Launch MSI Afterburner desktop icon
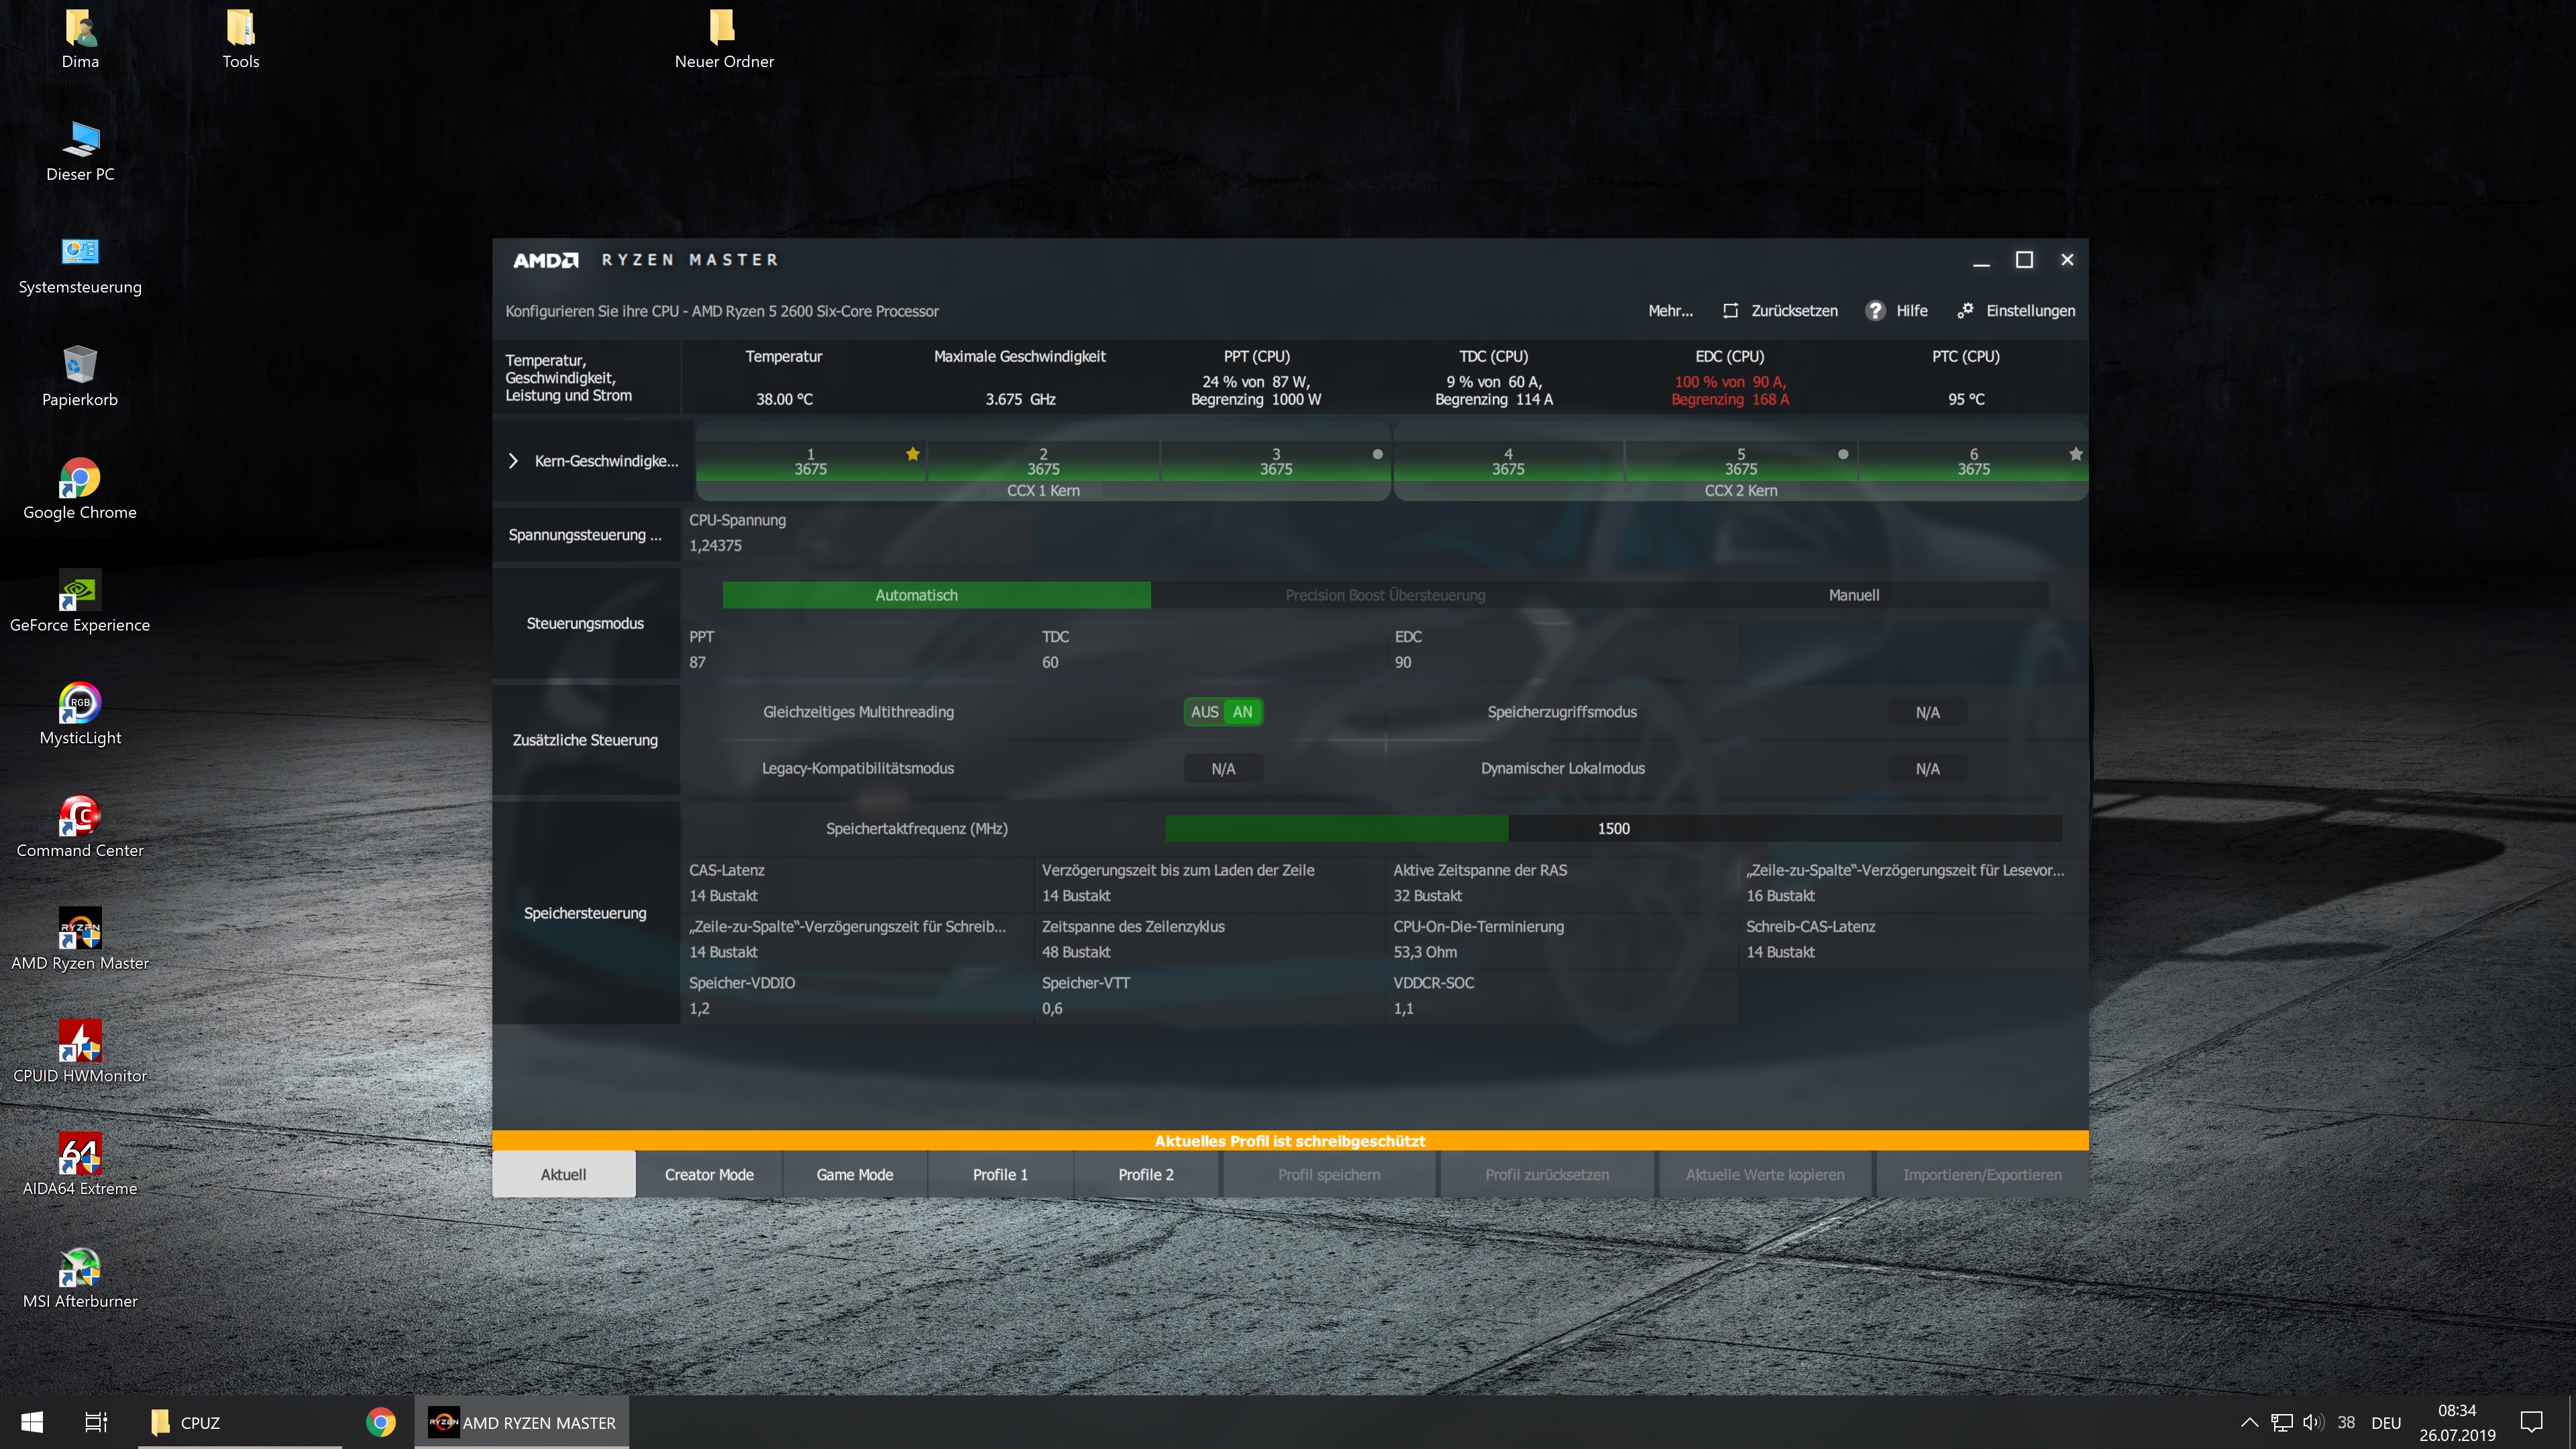 click(80, 1268)
